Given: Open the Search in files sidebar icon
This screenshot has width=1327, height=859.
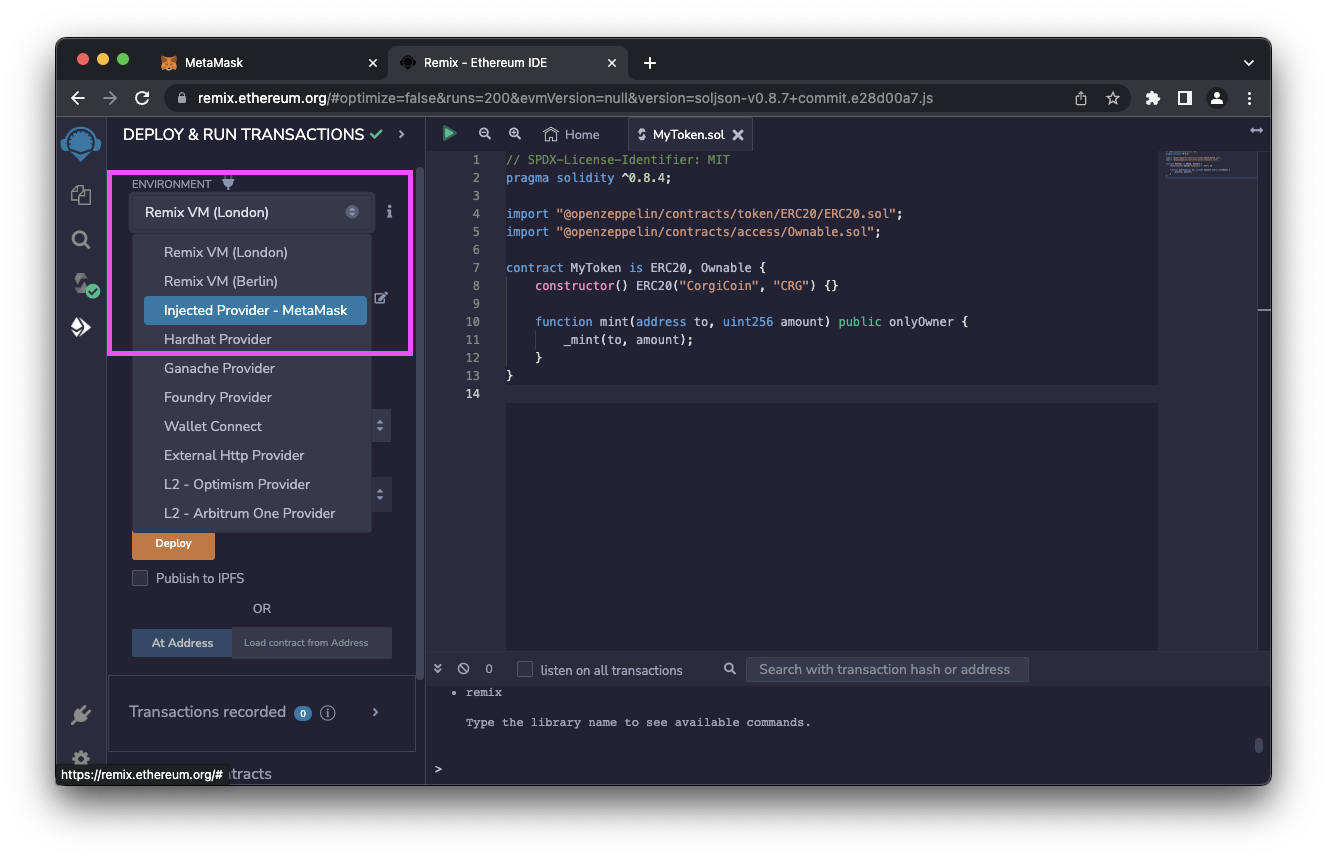Looking at the screenshot, I should [x=81, y=240].
